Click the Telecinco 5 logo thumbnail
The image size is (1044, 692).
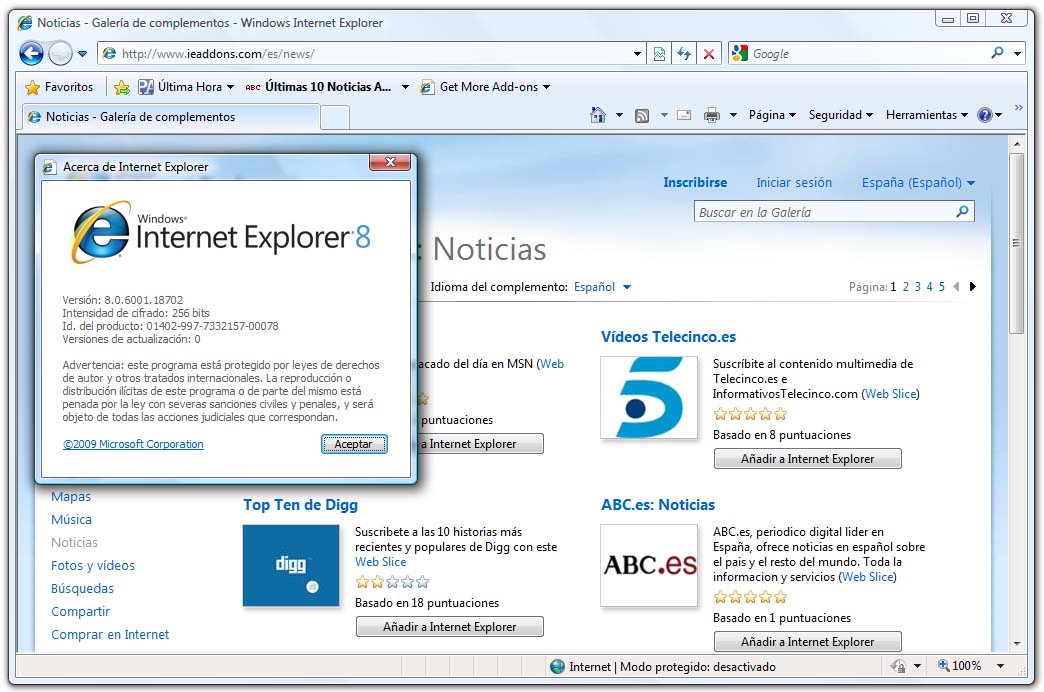point(649,398)
